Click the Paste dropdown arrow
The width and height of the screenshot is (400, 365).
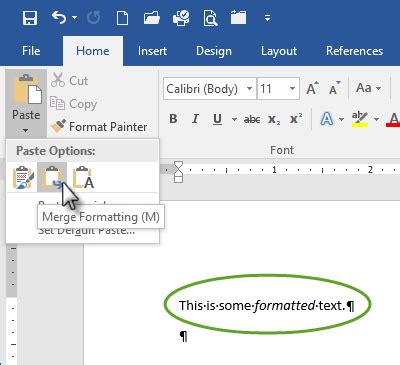pyautogui.click(x=26, y=130)
